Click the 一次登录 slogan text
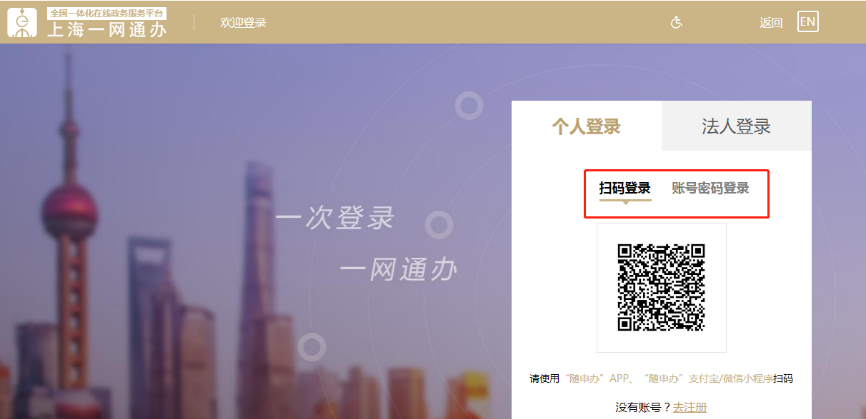This screenshot has width=866, height=419. [335, 217]
